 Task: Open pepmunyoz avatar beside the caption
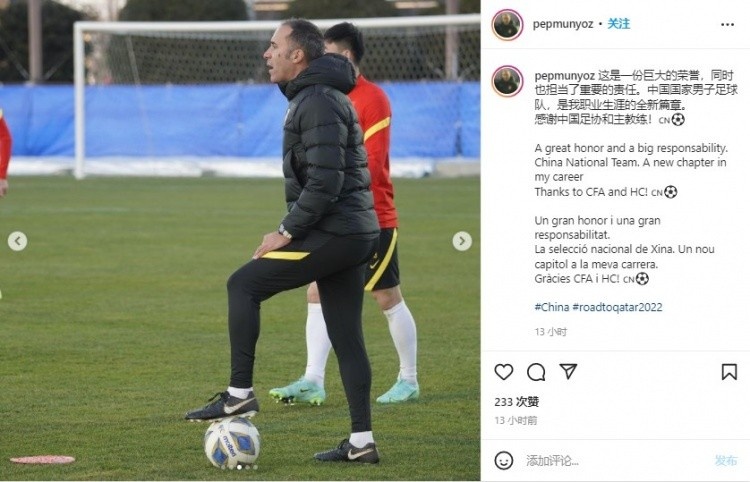click(x=507, y=81)
